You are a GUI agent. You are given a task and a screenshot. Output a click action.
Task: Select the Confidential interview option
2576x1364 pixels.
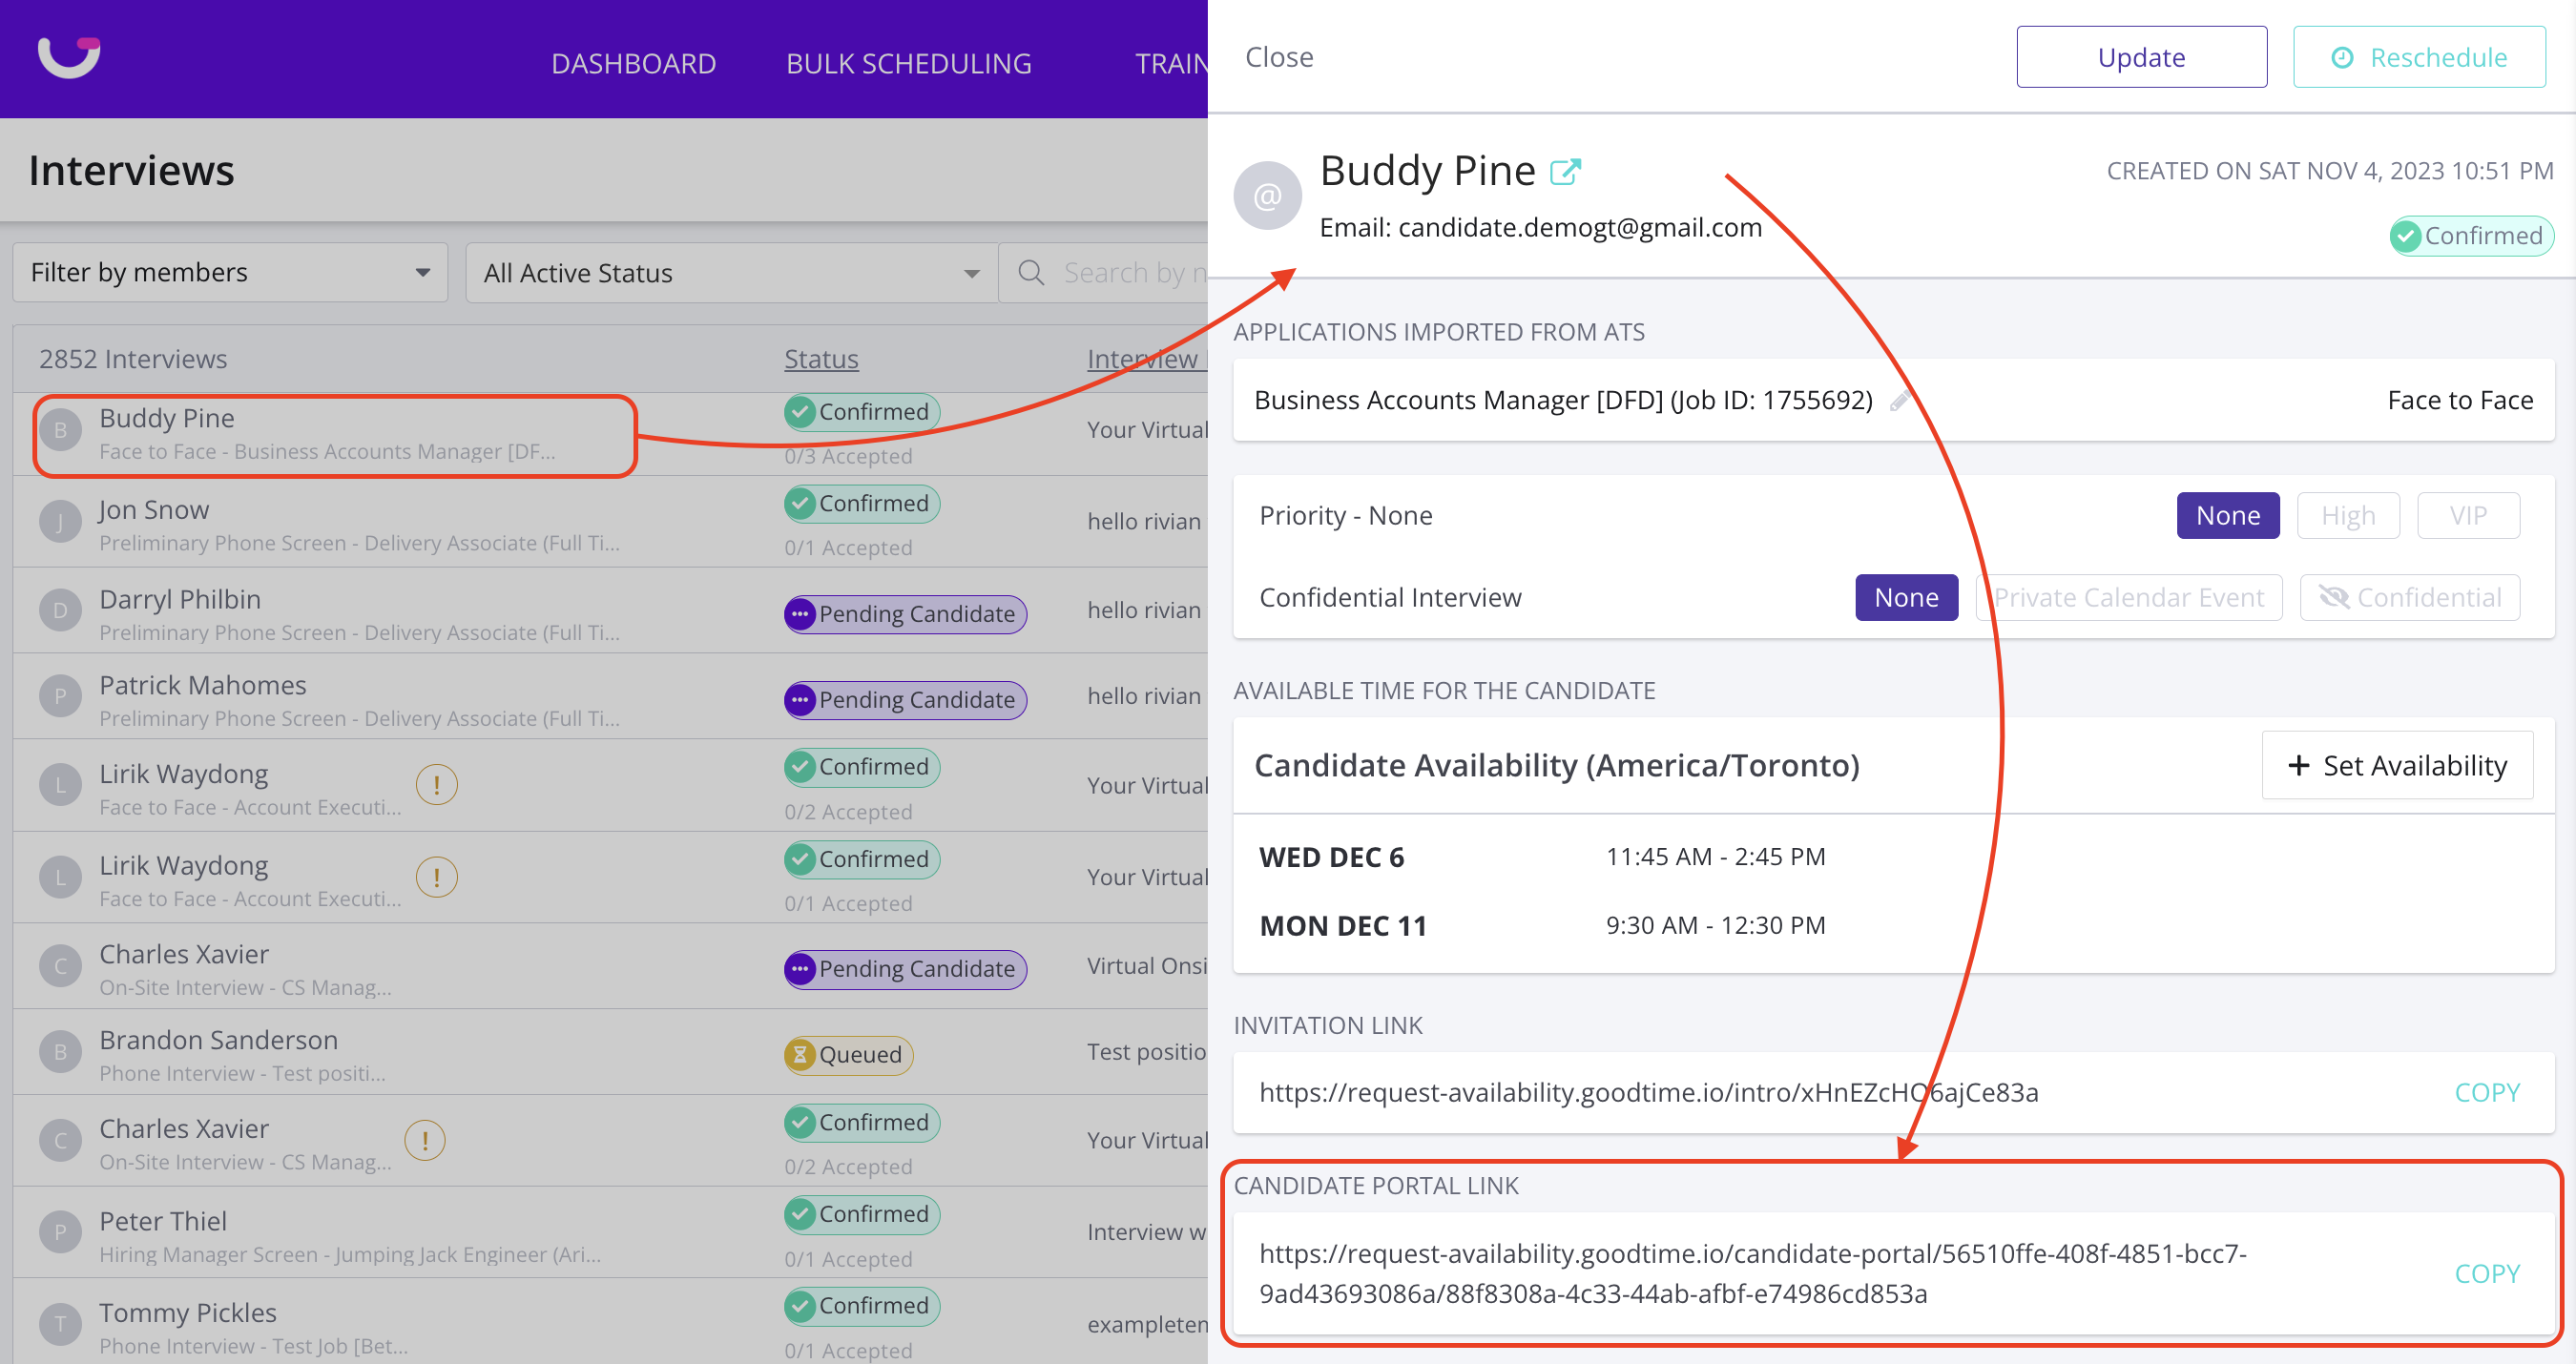tap(2409, 597)
